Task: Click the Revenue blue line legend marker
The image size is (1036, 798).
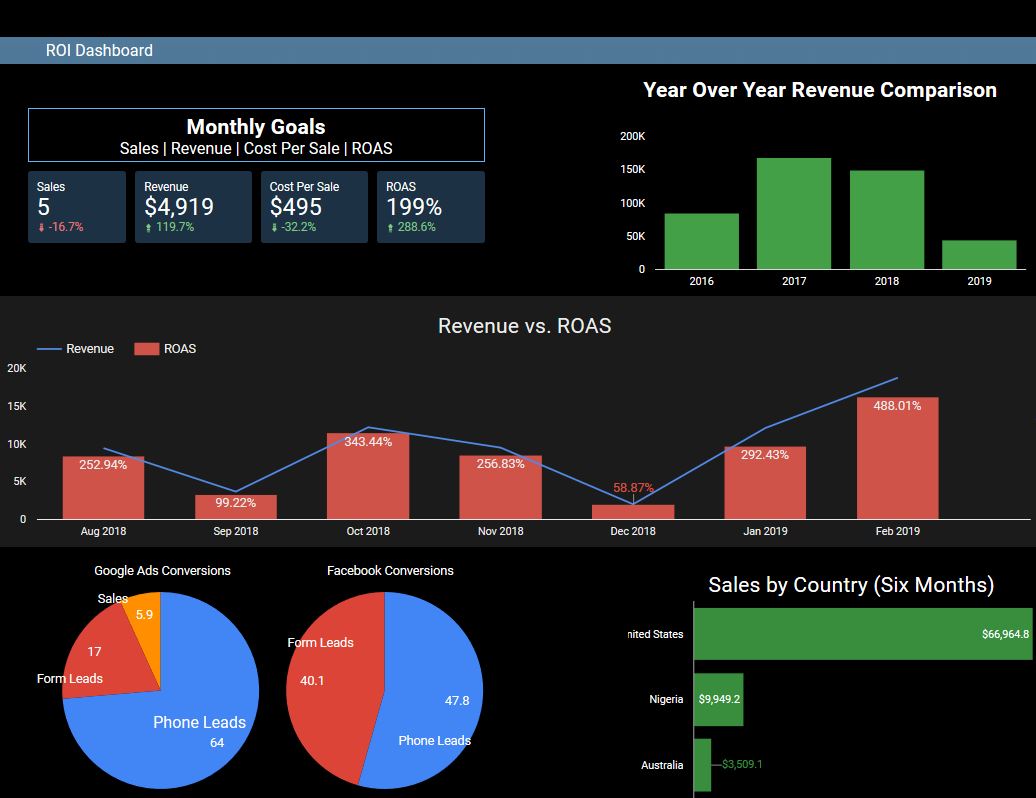Action: coord(49,349)
